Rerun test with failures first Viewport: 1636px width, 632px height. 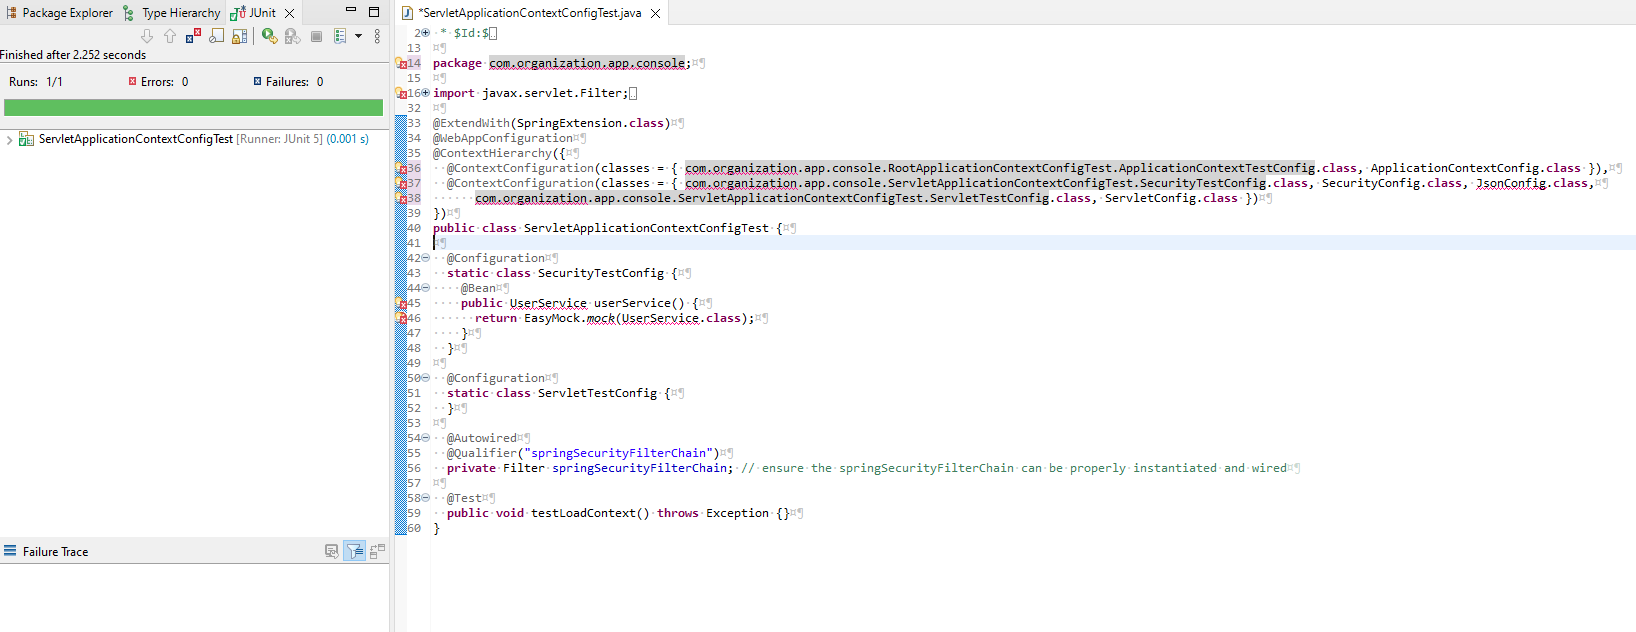point(292,36)
